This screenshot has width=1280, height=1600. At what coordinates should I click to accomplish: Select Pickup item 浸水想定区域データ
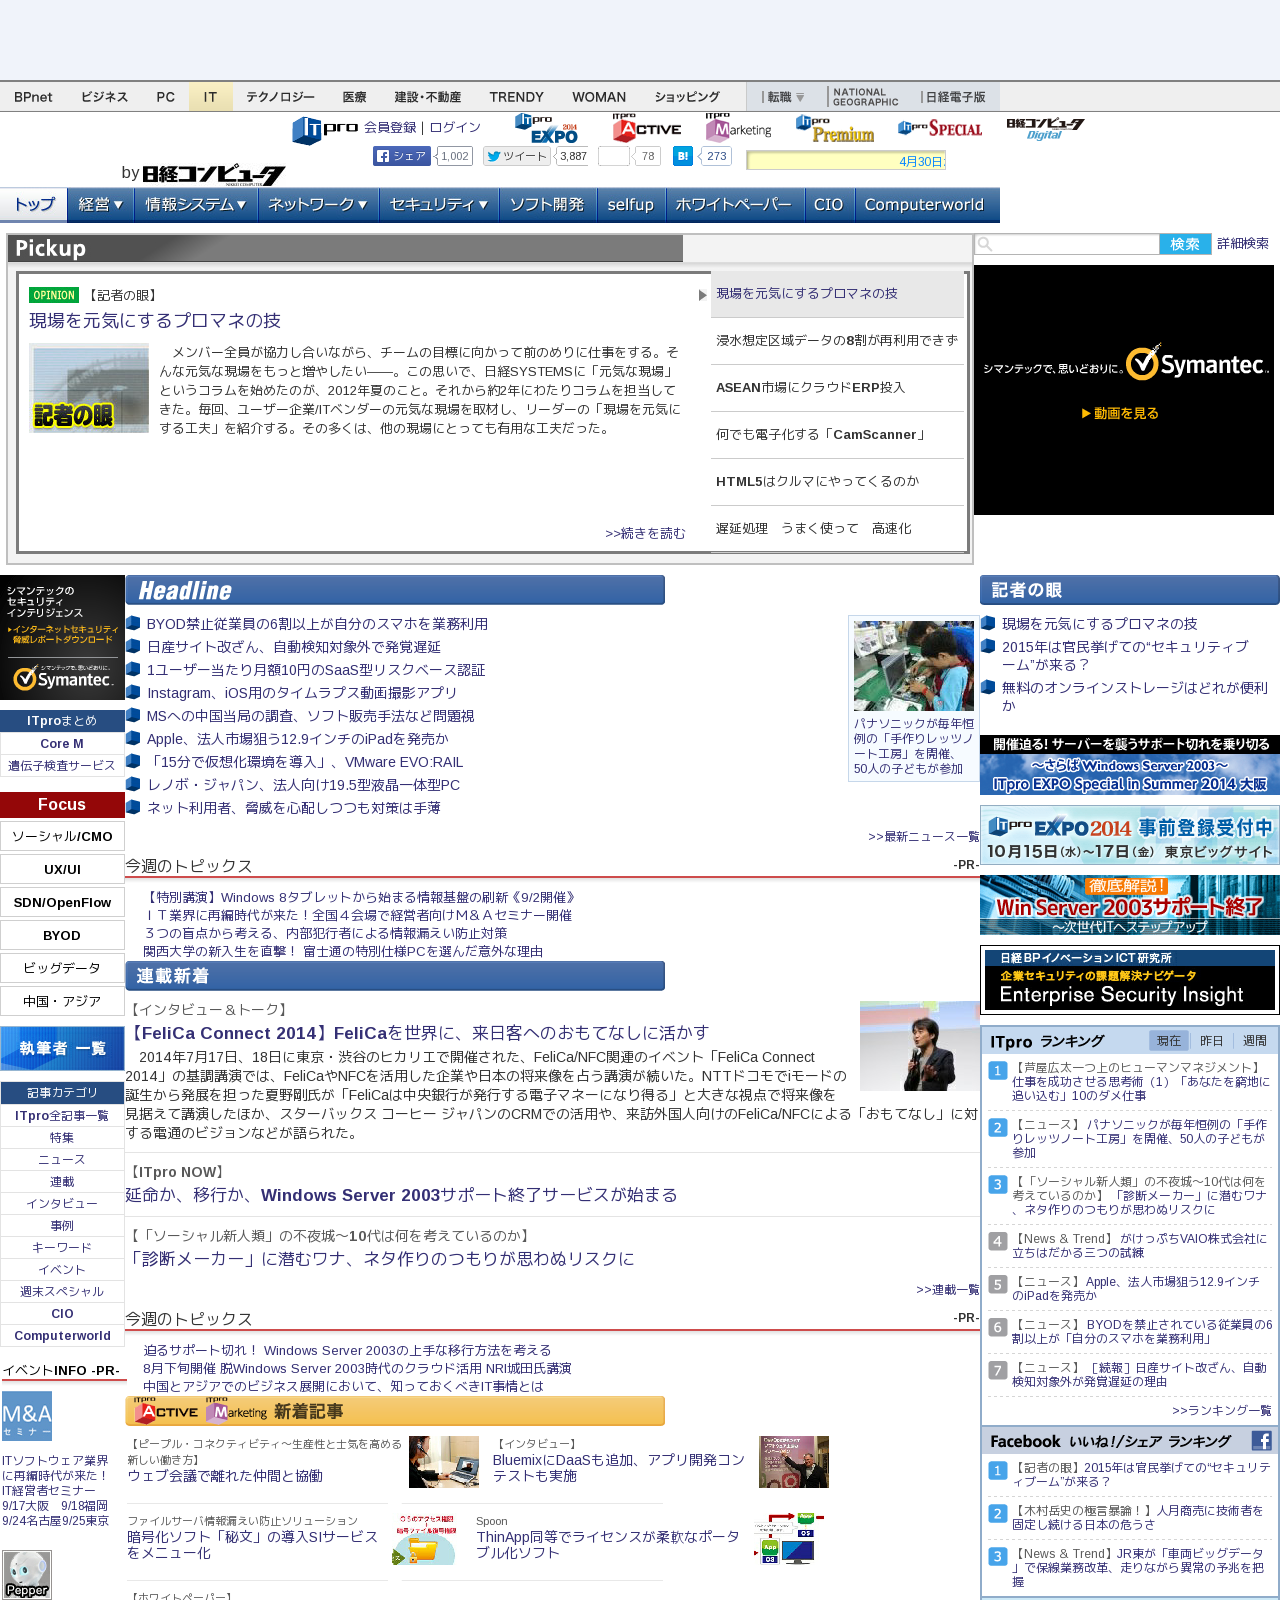[837, 341]
